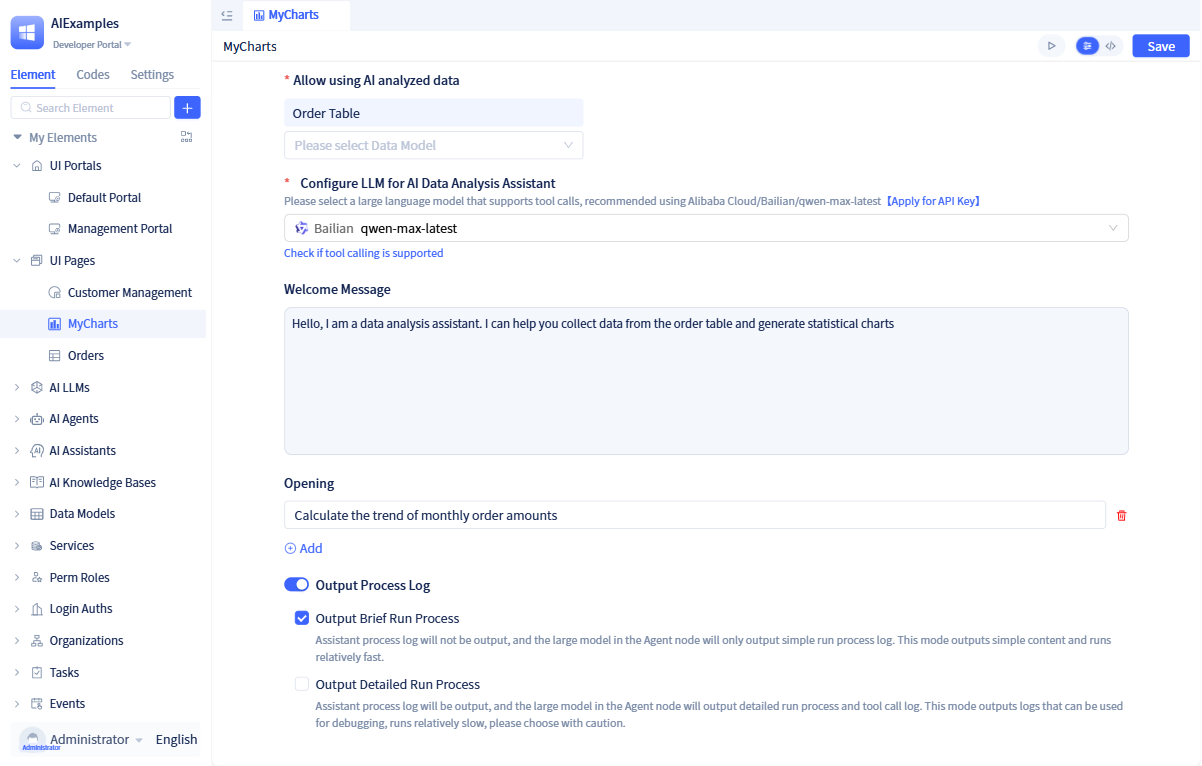
Task: Click the Events calendar icon
Action: (x=37, y=704)
